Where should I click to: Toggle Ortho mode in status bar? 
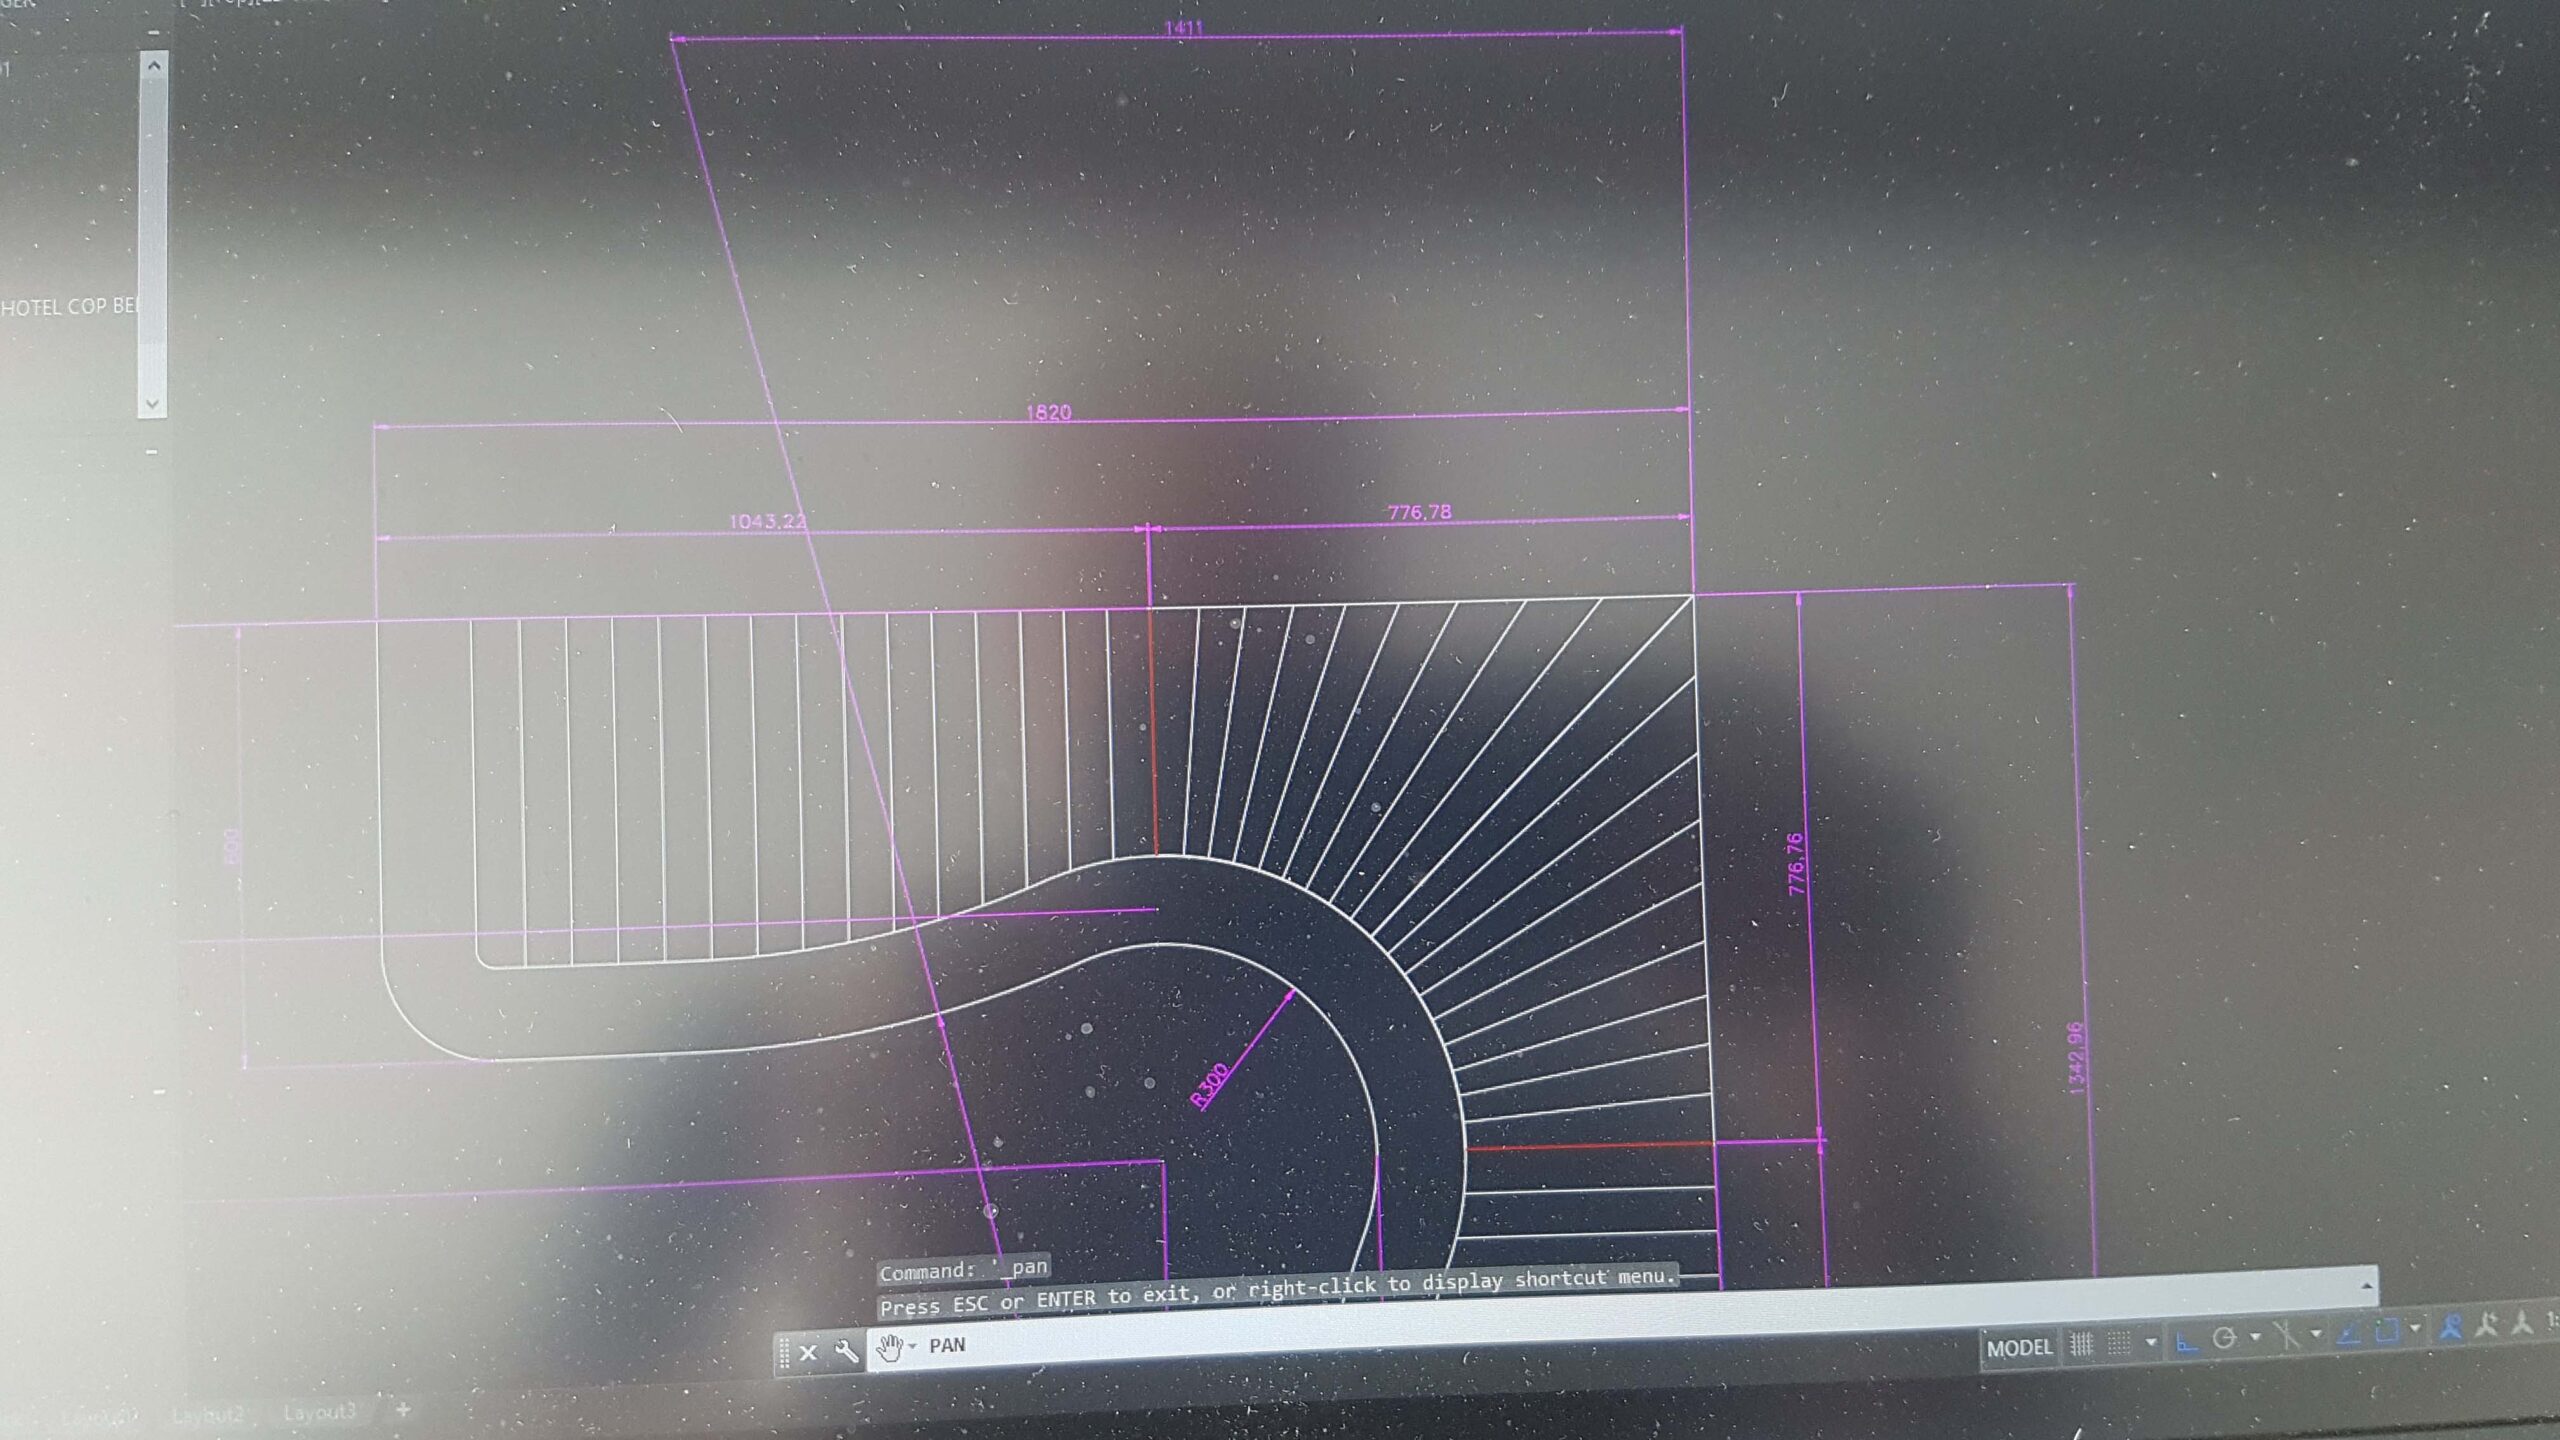tap(2186, 1342)
